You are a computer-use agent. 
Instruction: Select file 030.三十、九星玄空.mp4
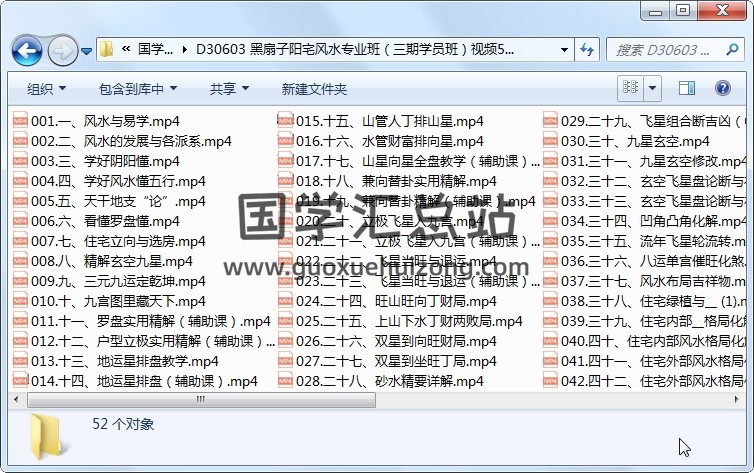click(x=627, y=141)
